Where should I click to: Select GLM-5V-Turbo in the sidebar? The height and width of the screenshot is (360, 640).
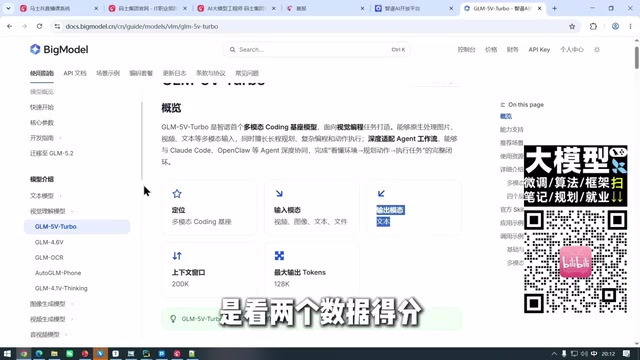(x=77, y=227)
